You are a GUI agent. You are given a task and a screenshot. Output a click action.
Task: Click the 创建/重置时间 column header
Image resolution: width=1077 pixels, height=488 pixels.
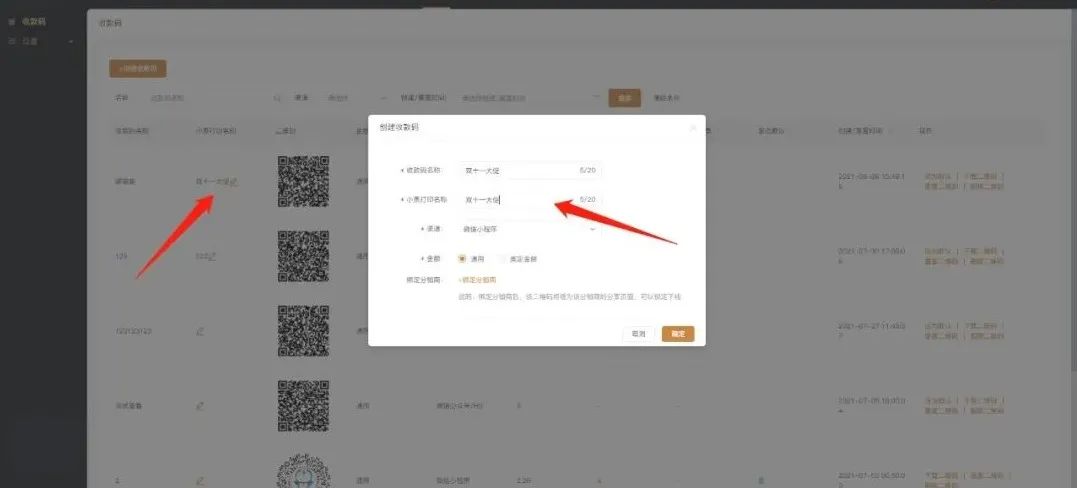(x=861, y=131)
